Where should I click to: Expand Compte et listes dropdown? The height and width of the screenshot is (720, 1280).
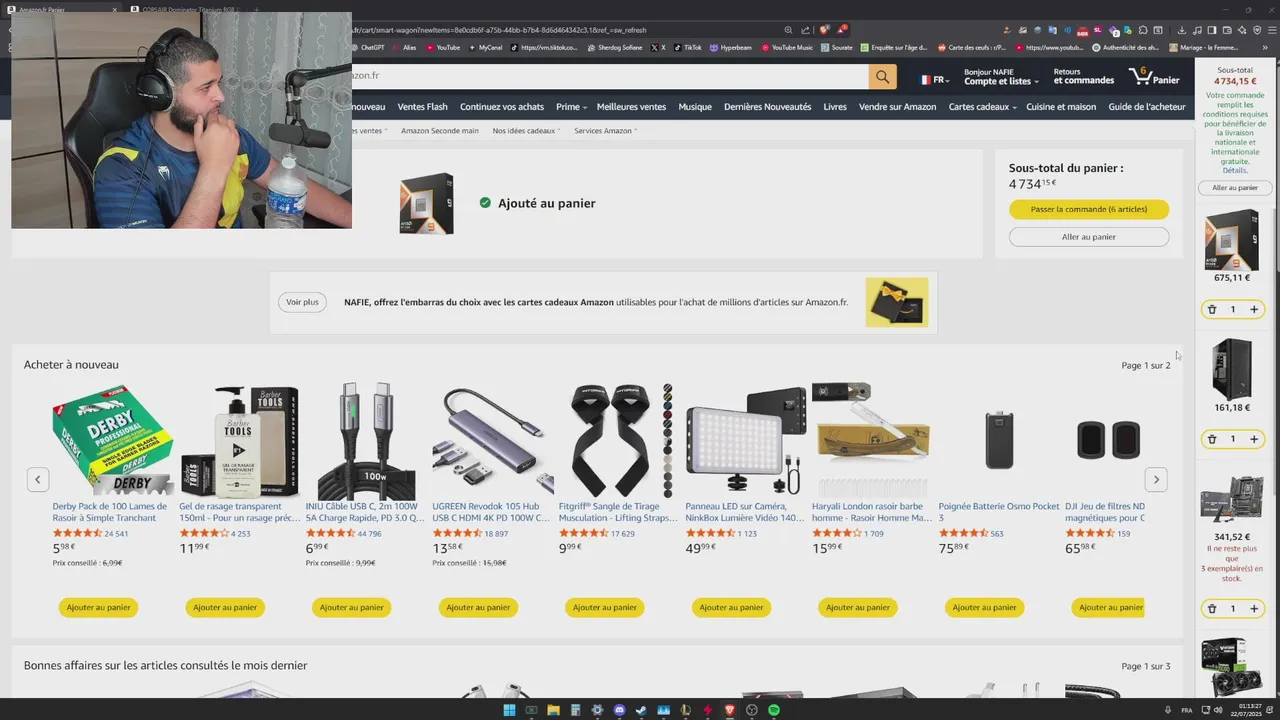1001,76
